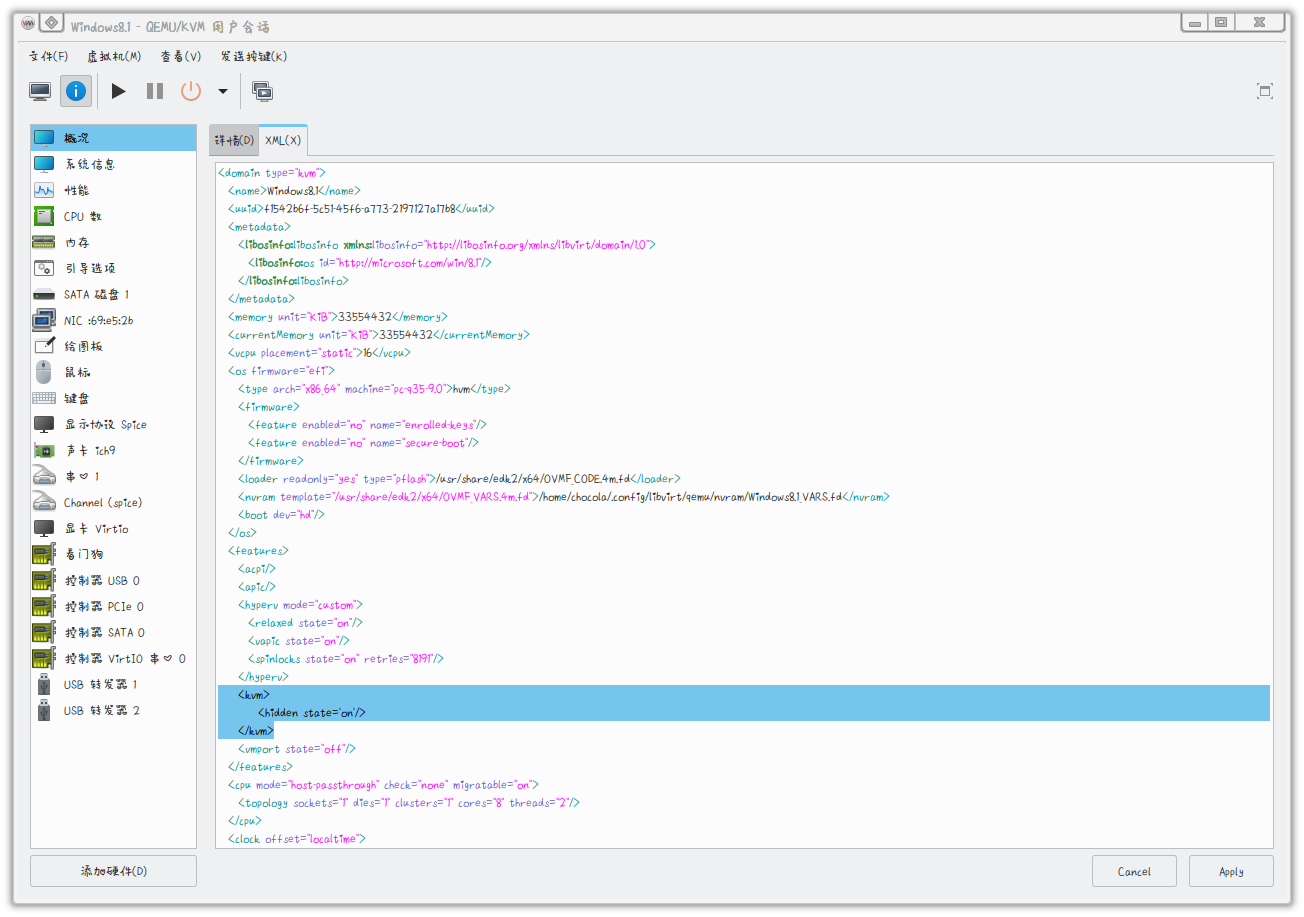
Task: Select 内存 hardware entry
Action: click(113, 242)
